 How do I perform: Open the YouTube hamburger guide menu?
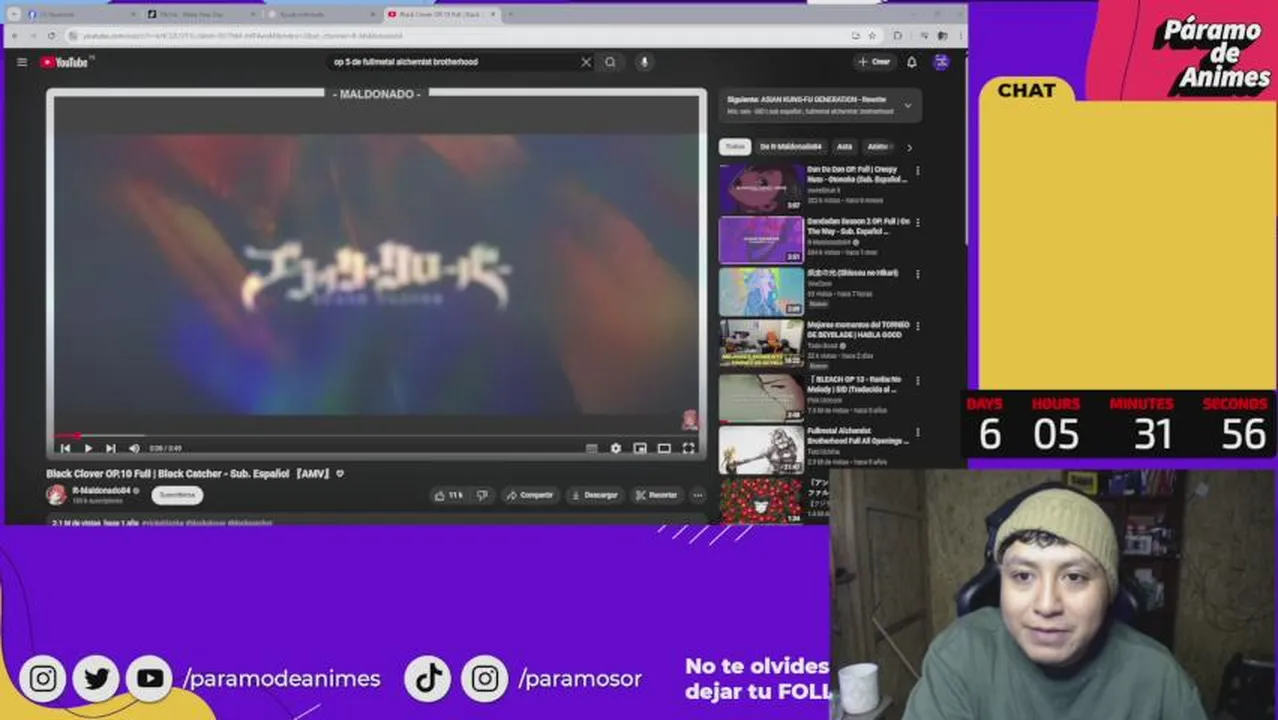(x=22, y=62)
